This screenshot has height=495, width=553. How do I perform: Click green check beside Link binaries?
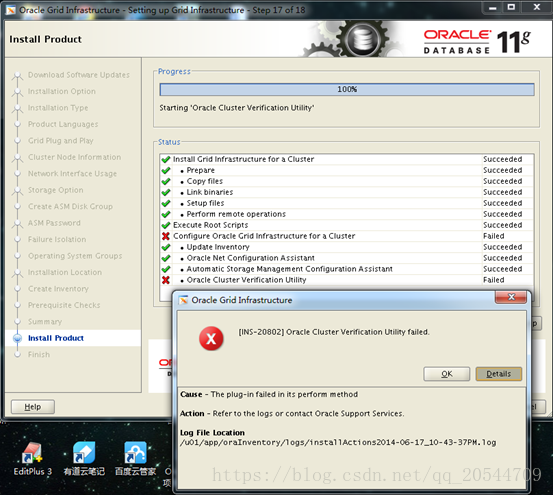point(166,192)
